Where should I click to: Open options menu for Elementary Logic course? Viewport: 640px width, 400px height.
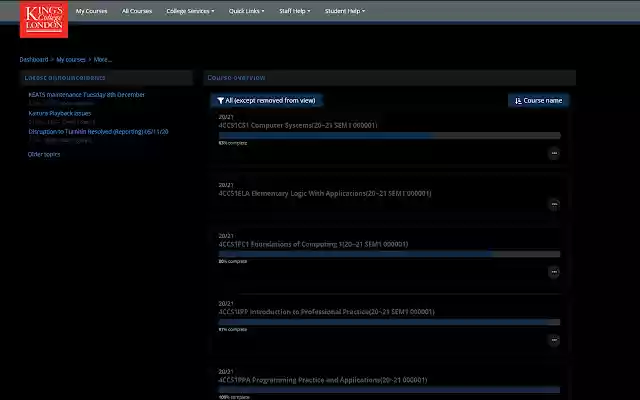pos(554,204)
